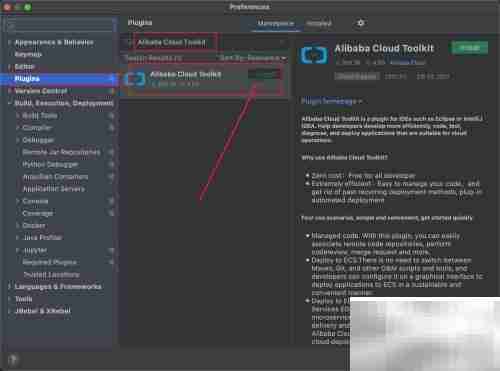
Task: Open the Sort By Relevance dropdown
Action: pos(253,58)
